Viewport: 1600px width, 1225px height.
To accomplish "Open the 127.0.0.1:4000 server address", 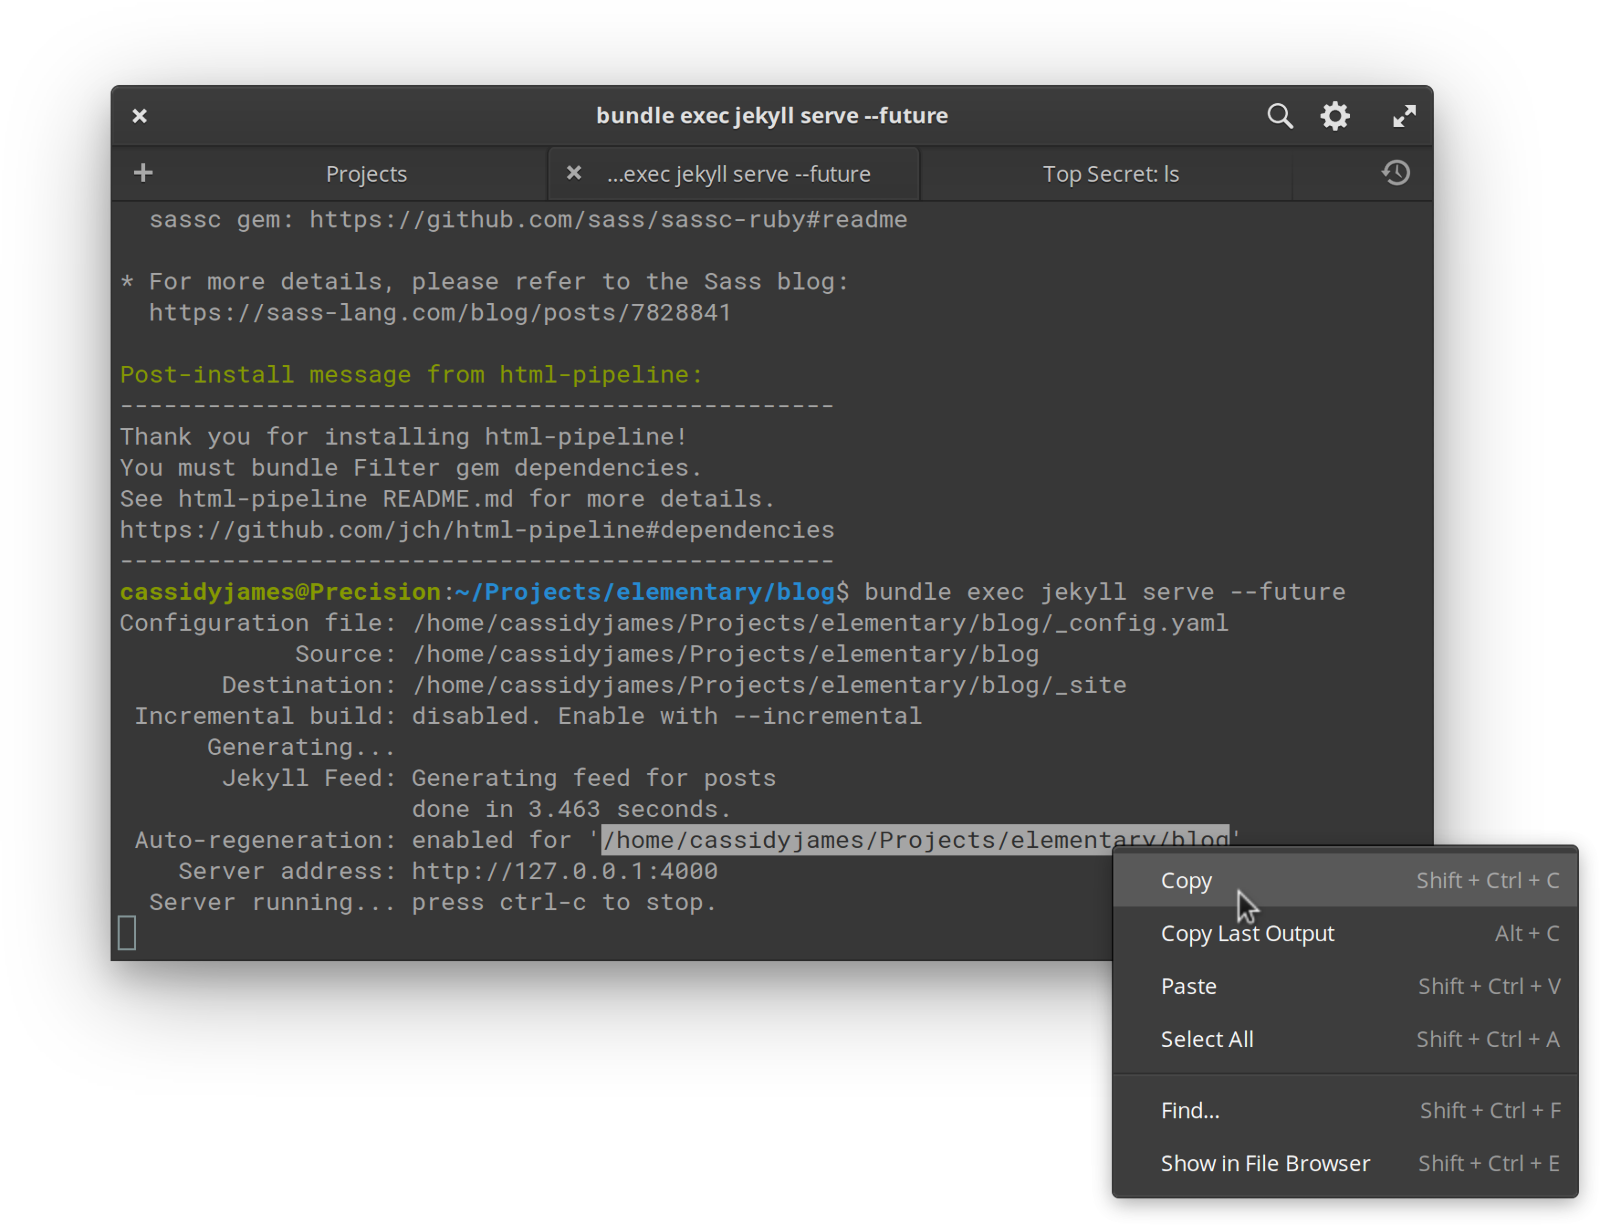I will [x=563, y=871].
